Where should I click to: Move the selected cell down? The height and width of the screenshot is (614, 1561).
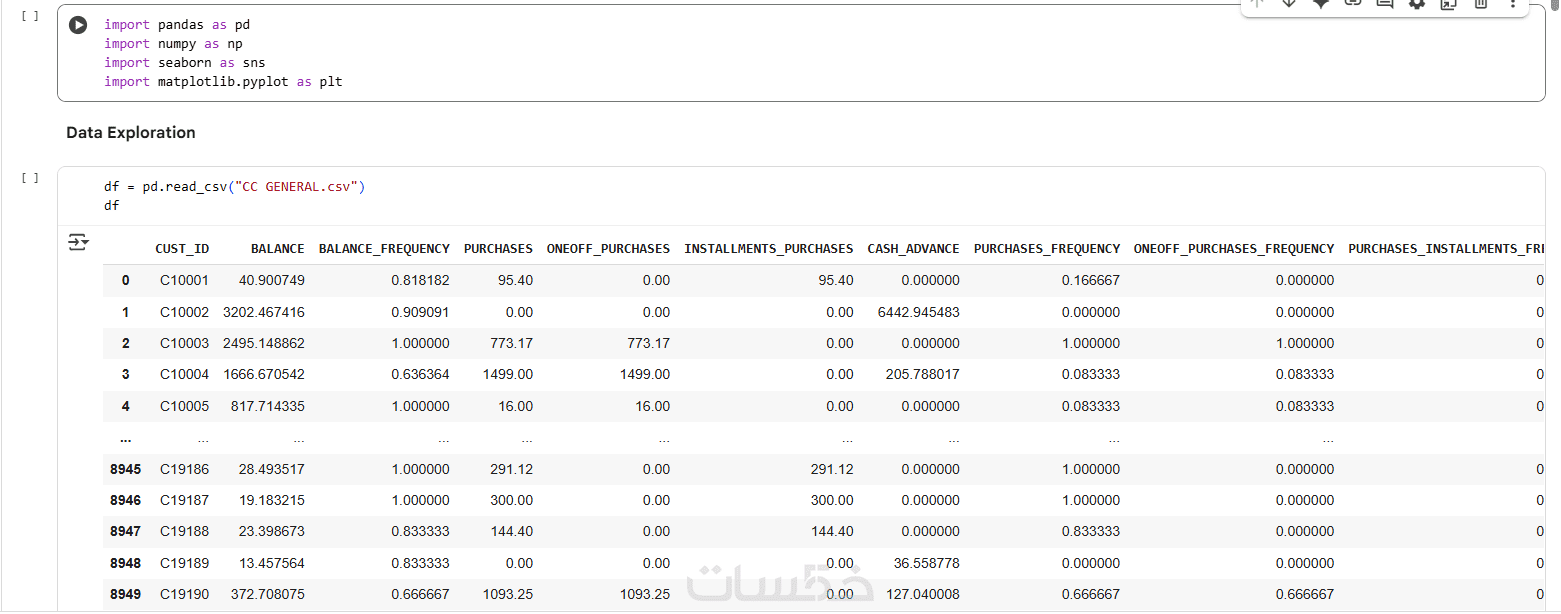click(x=1289, y=4)
